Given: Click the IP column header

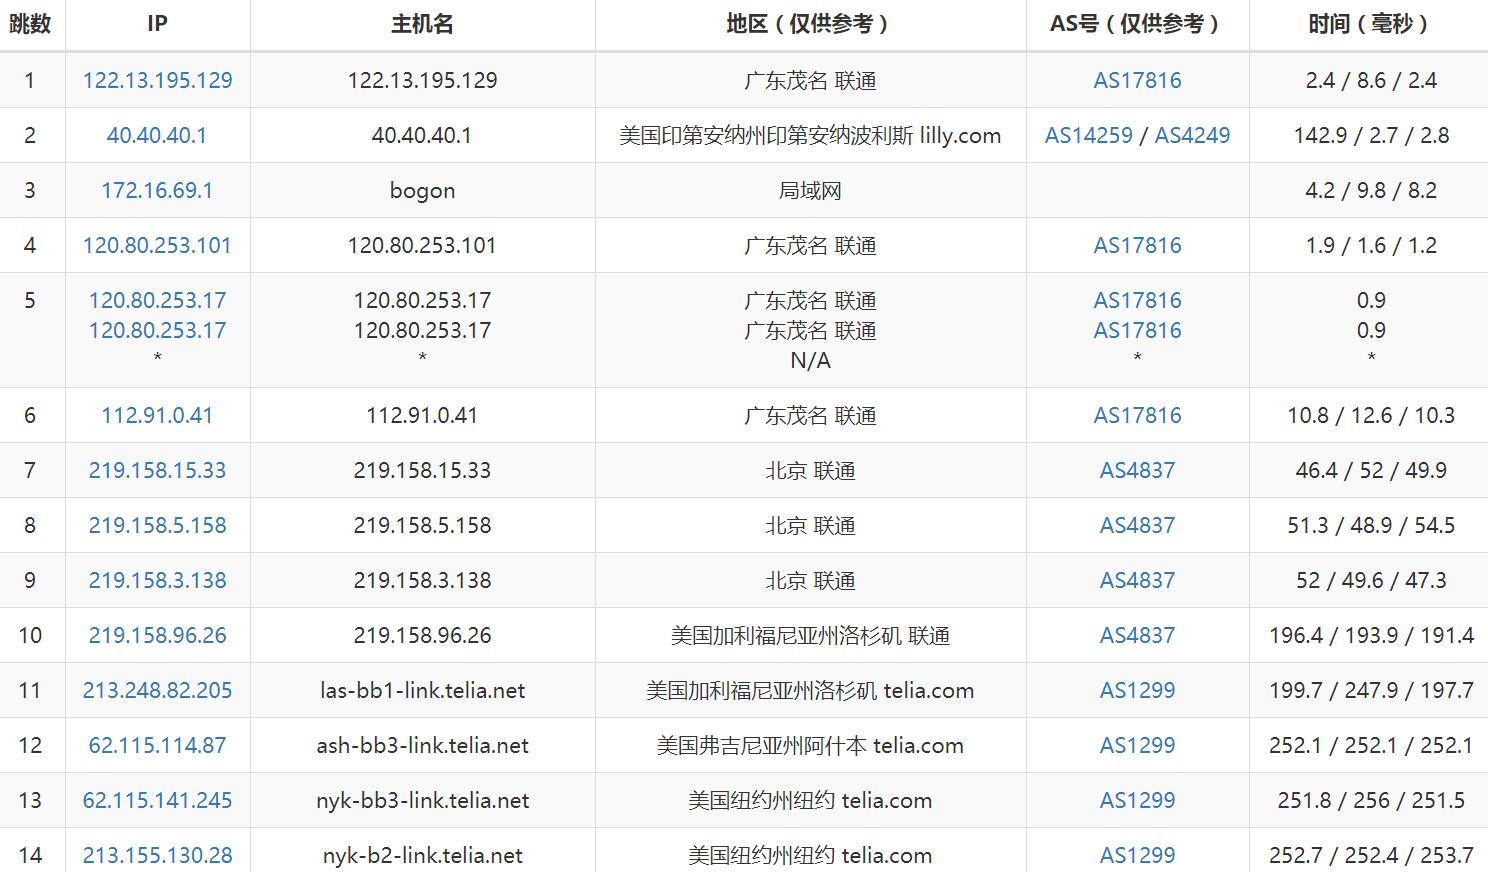Looking at the screenshot, I should pos(157,24).
